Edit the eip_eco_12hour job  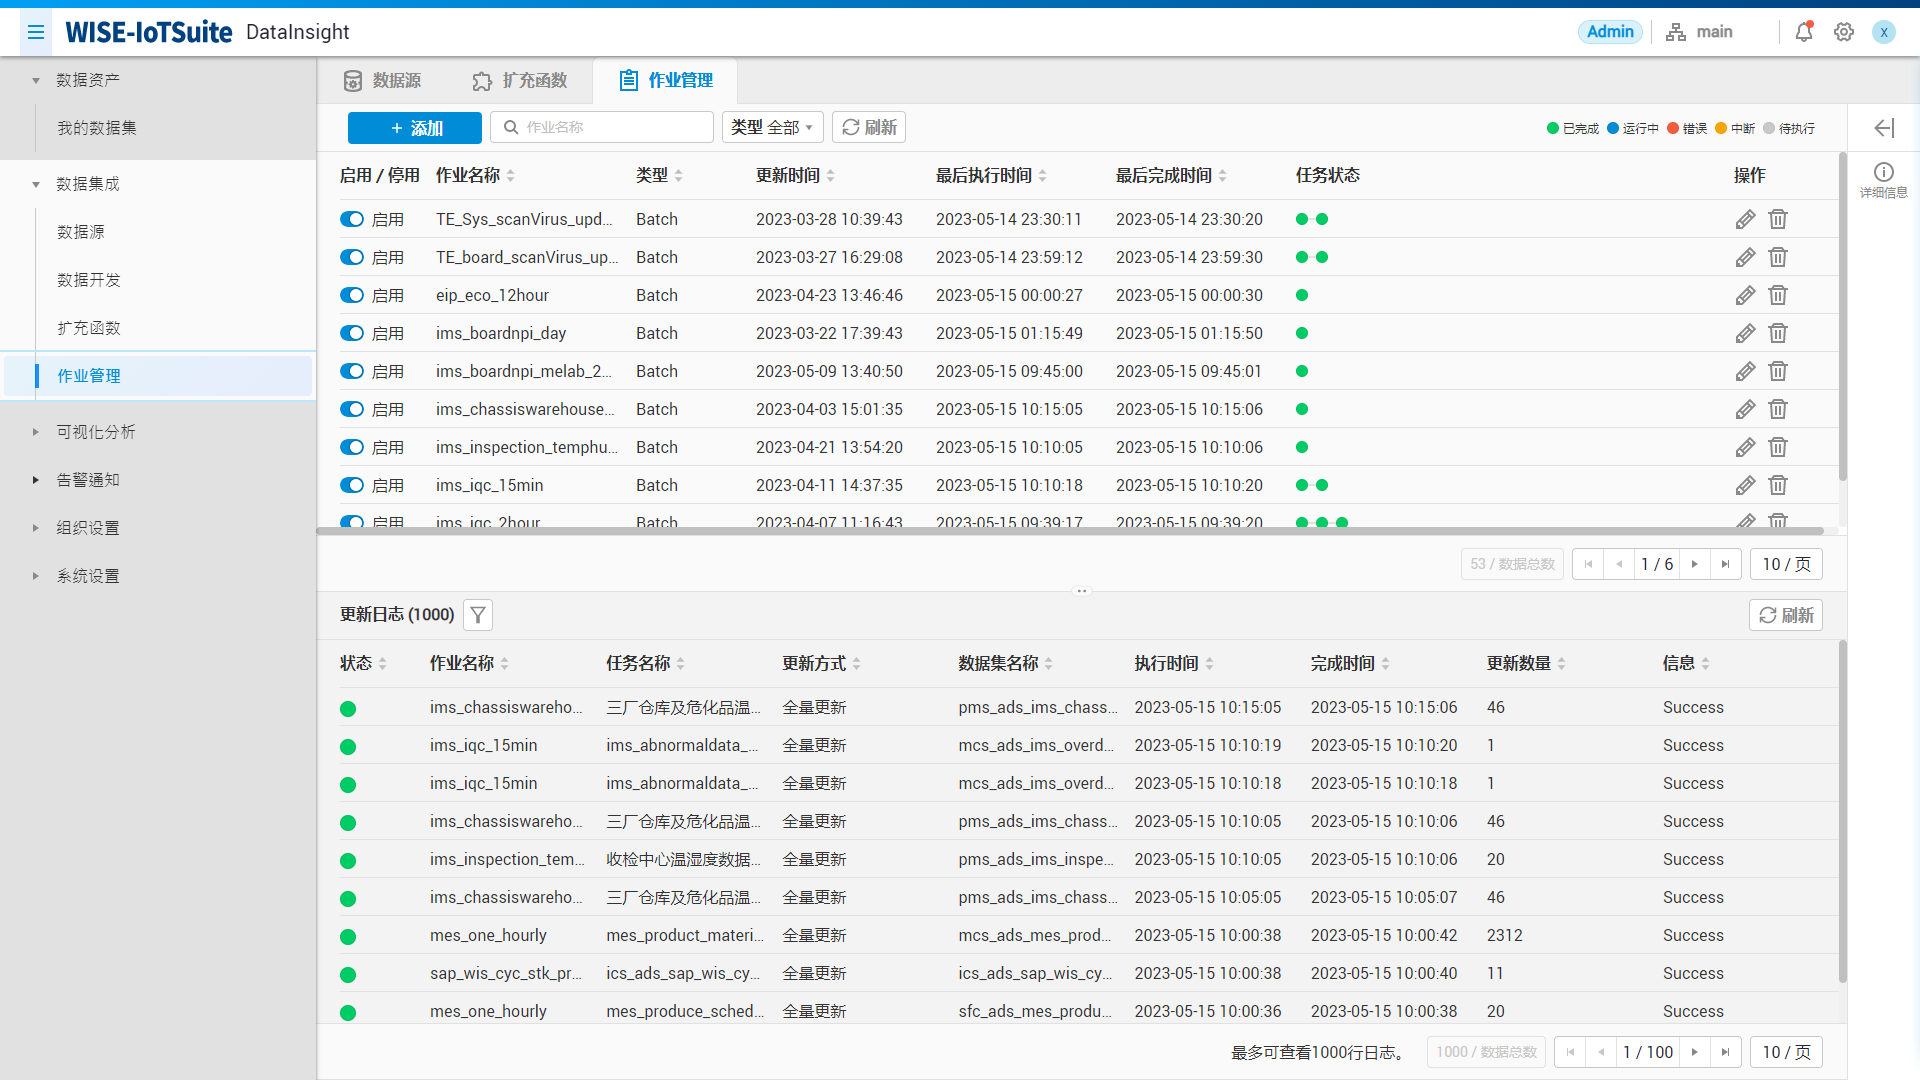pyautogui.click(x=1745, y=296)
